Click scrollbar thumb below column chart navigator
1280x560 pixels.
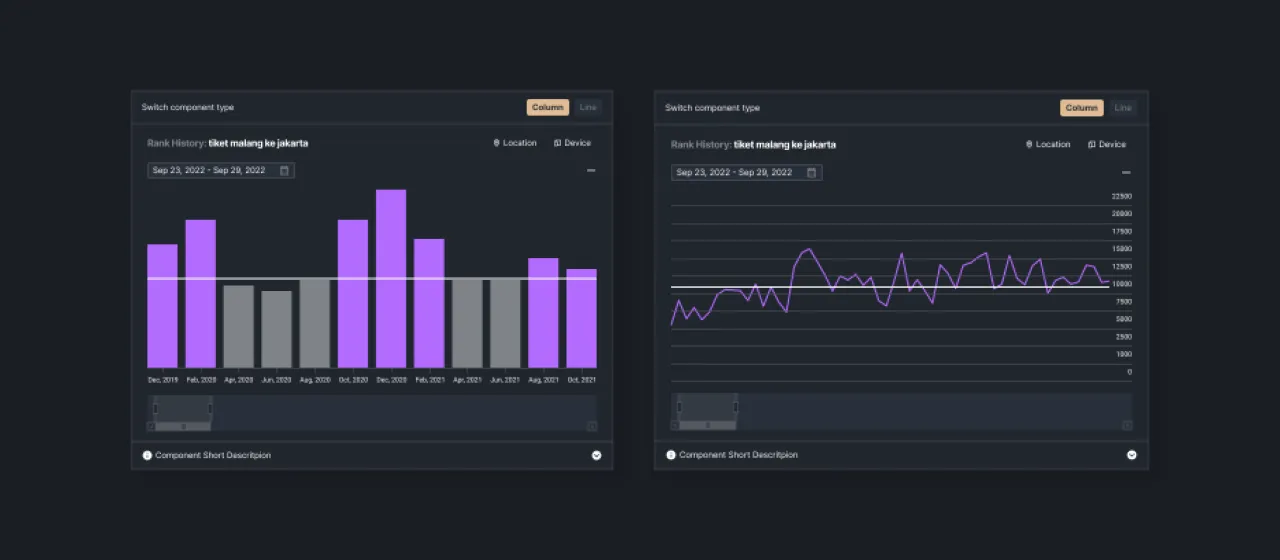coord(182,426)
